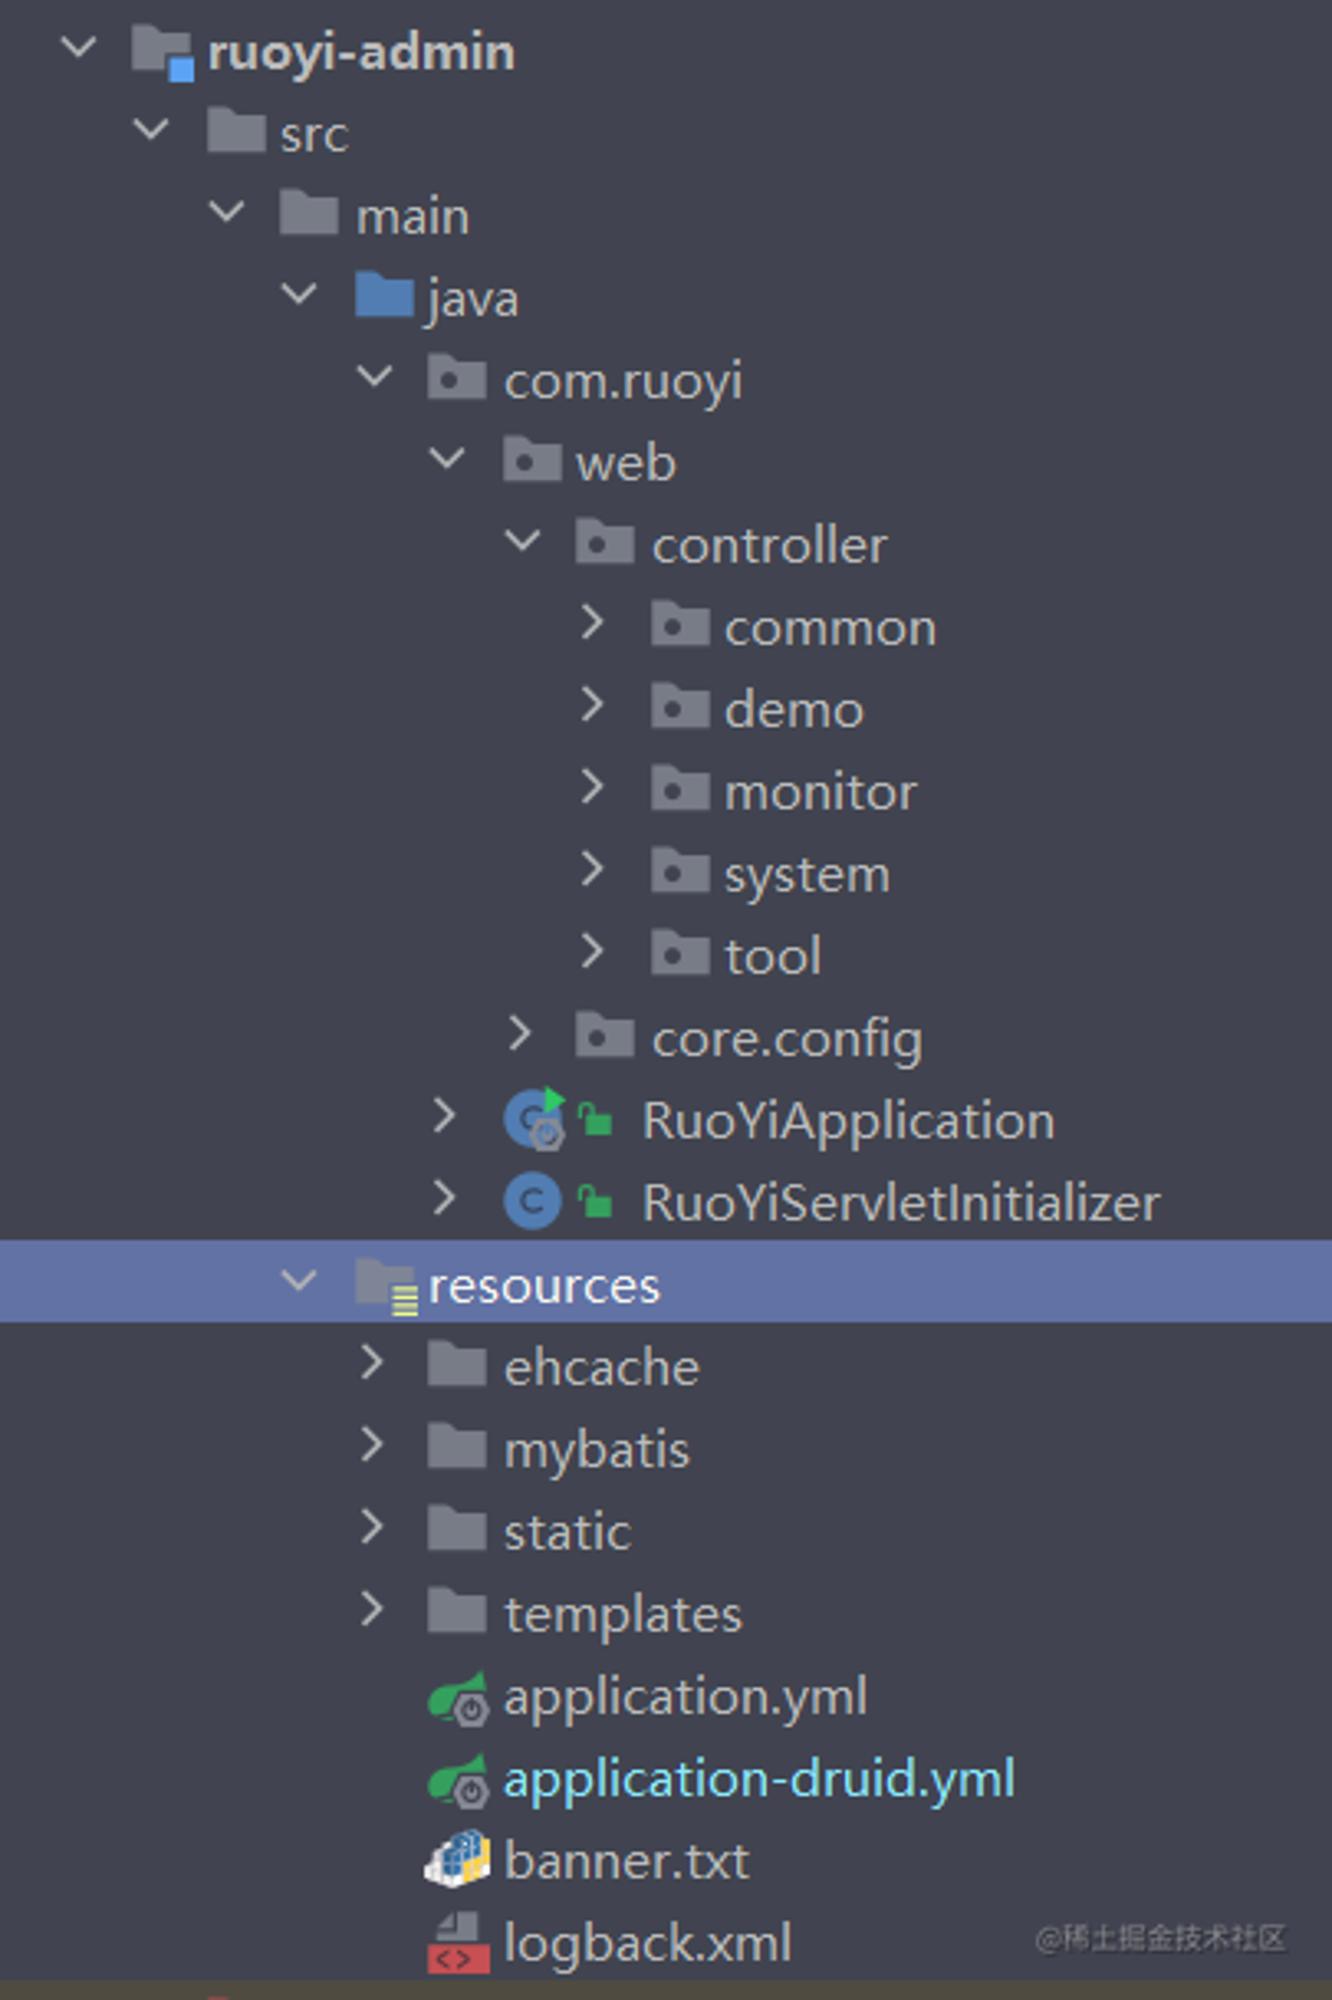Click the RuoYiApplication Spring Boot class icon

pyautogui.click(x=534, y=1118)
